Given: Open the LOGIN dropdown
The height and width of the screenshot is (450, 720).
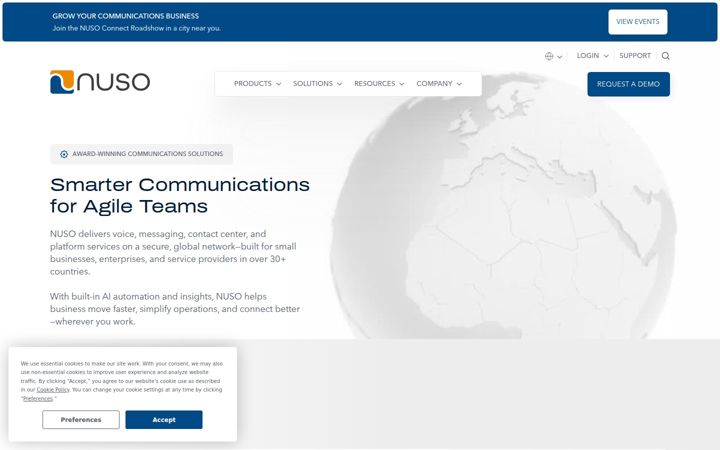Looking at the screenshot, I should 592,56.
